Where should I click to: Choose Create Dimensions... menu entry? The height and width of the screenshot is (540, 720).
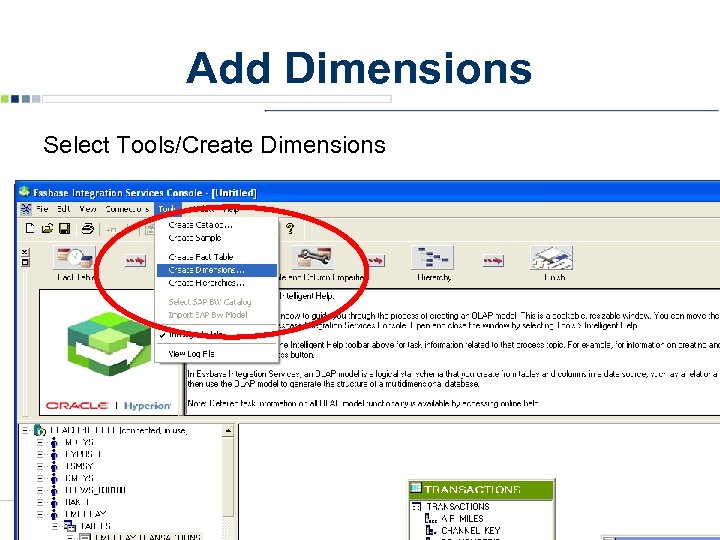coord(217,270)
